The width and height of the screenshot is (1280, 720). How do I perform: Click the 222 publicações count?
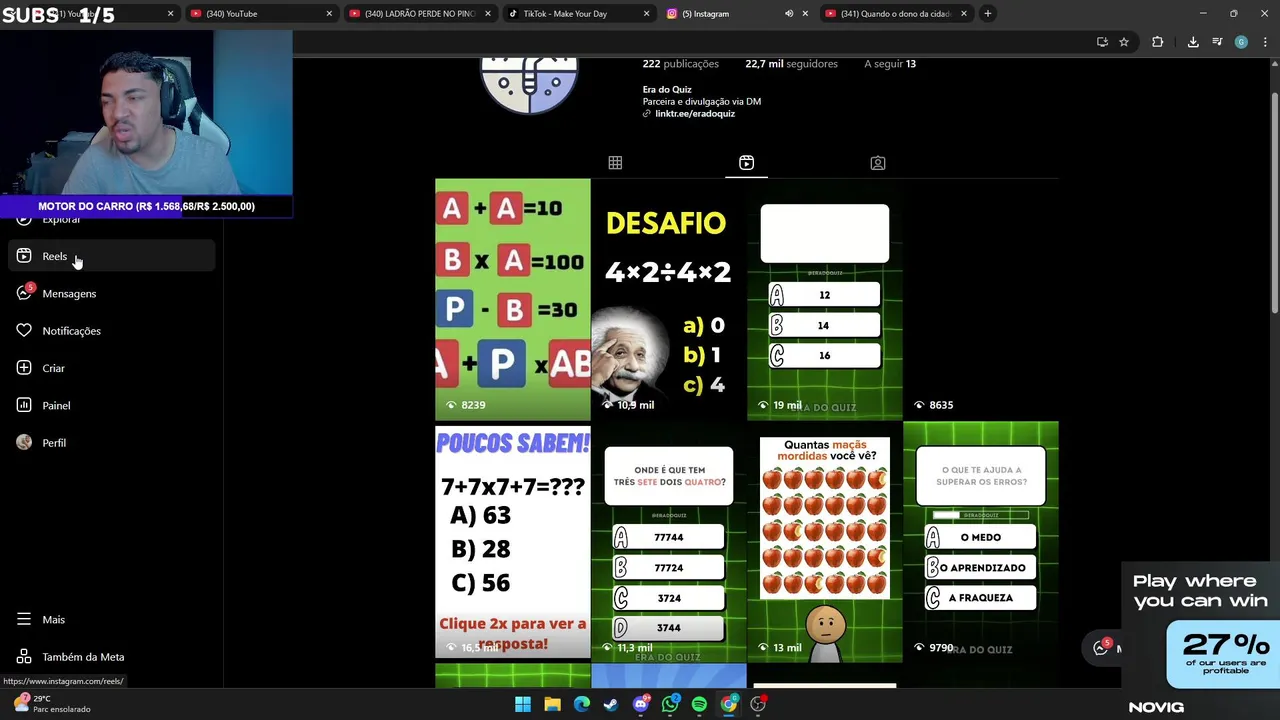pos(680,64)
